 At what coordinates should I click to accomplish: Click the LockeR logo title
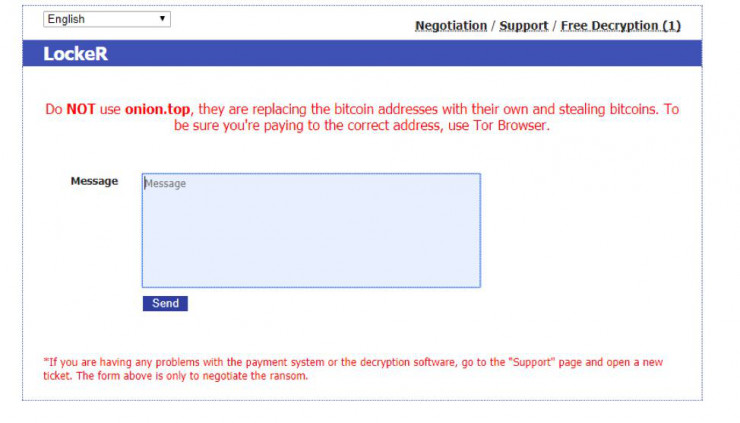tap(75, 54)
